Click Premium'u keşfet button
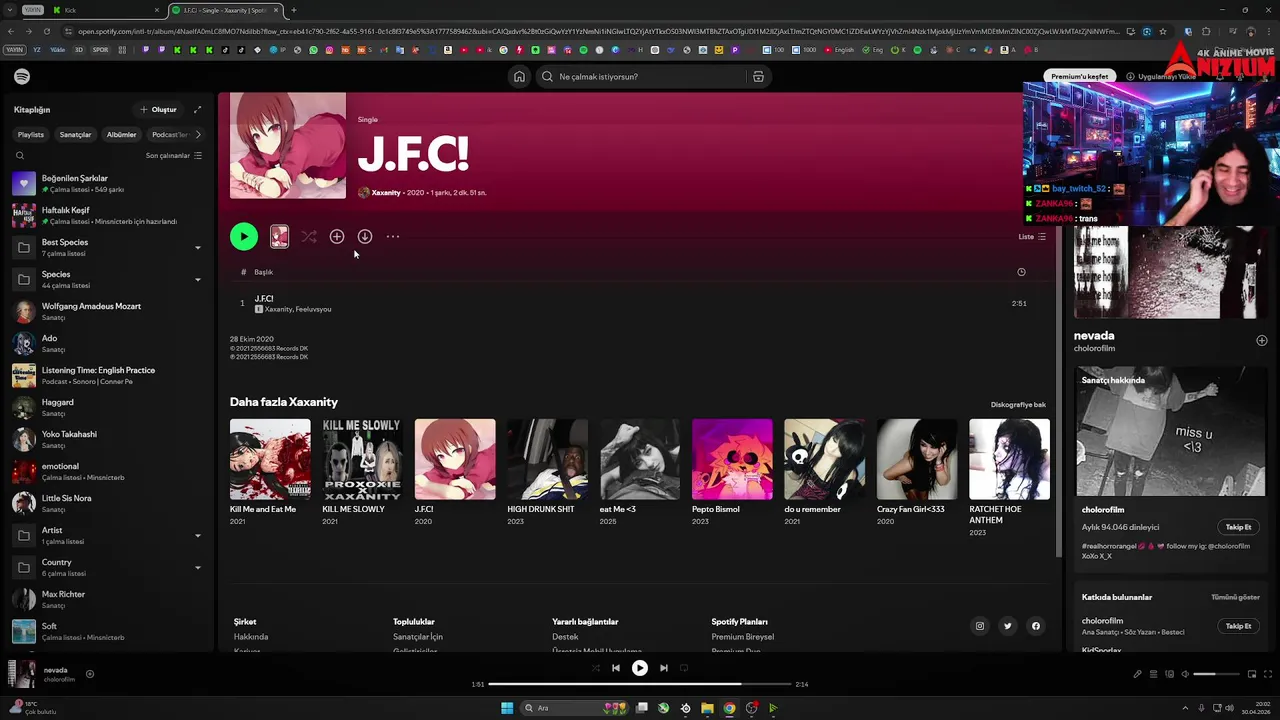Screen dimensions: 1280x720 point(1080,77)
